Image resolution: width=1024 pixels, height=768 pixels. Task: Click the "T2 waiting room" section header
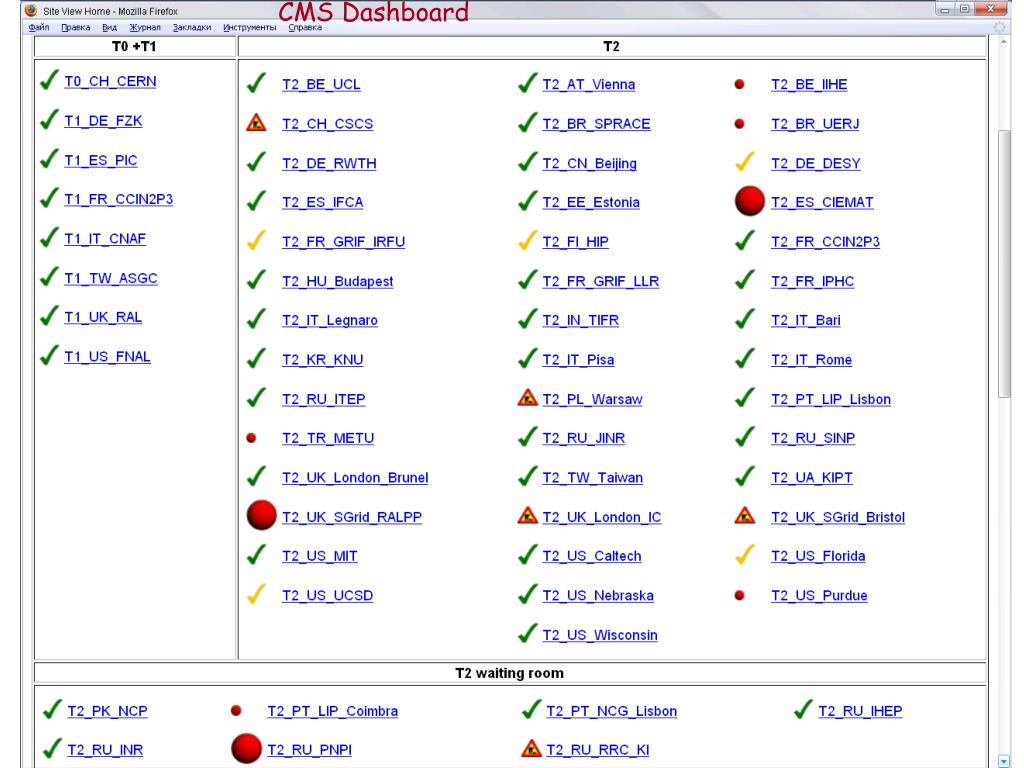tap(510, 673)
